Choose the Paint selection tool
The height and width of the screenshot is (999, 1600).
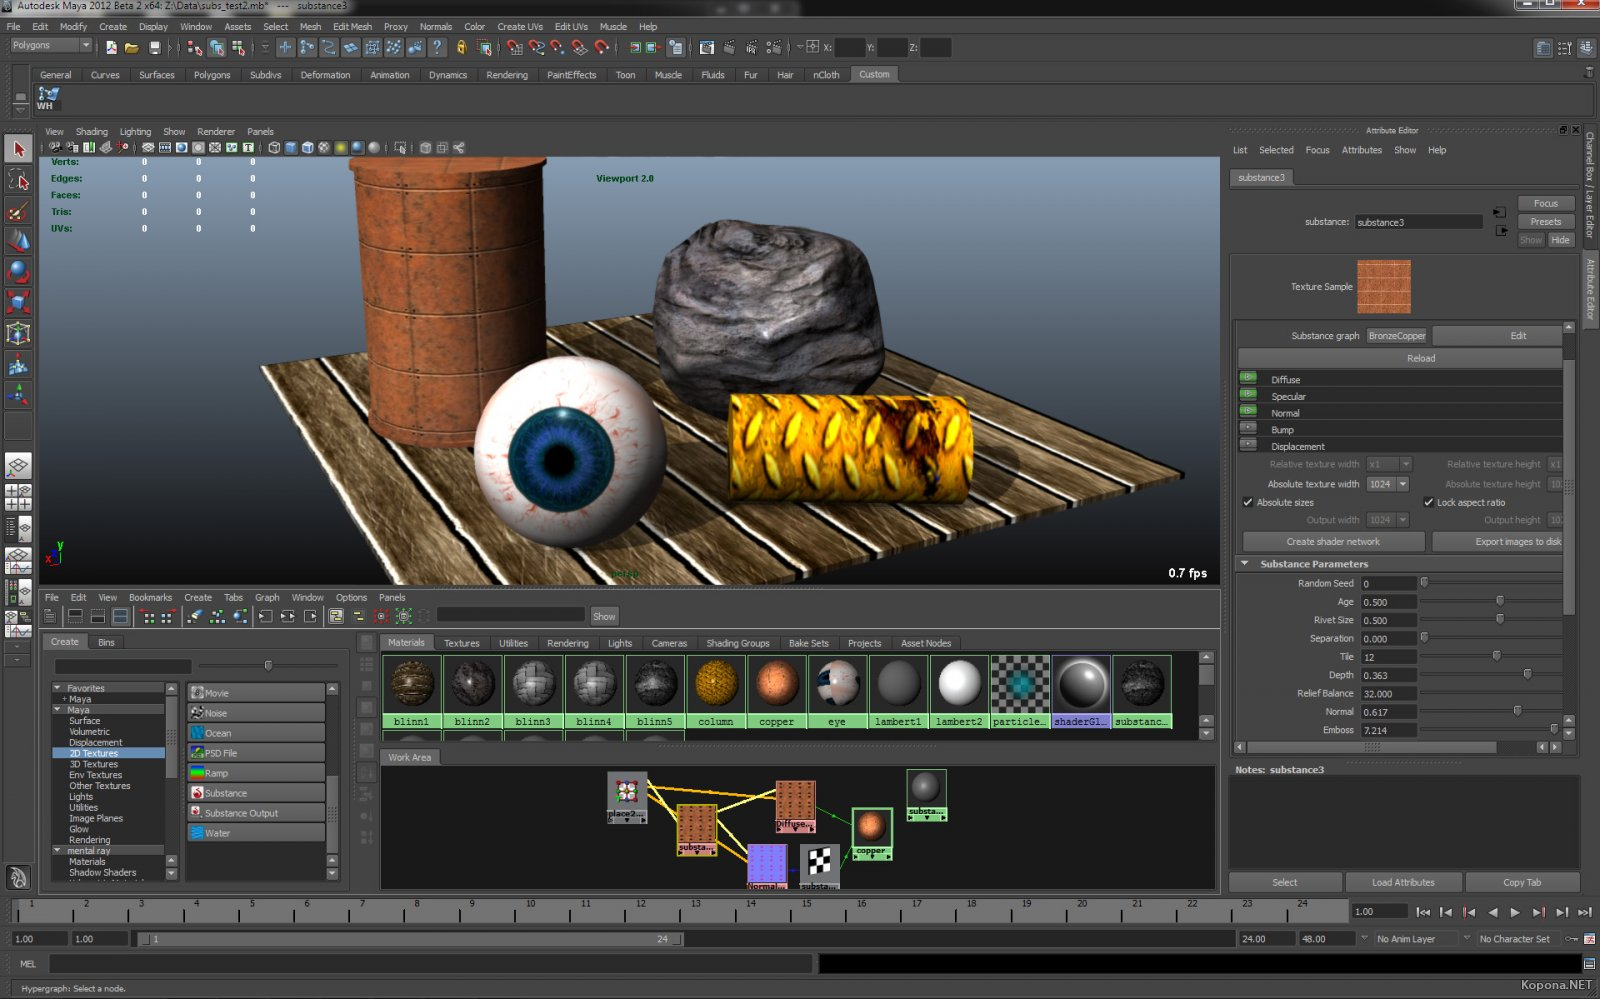click(18, 210)
